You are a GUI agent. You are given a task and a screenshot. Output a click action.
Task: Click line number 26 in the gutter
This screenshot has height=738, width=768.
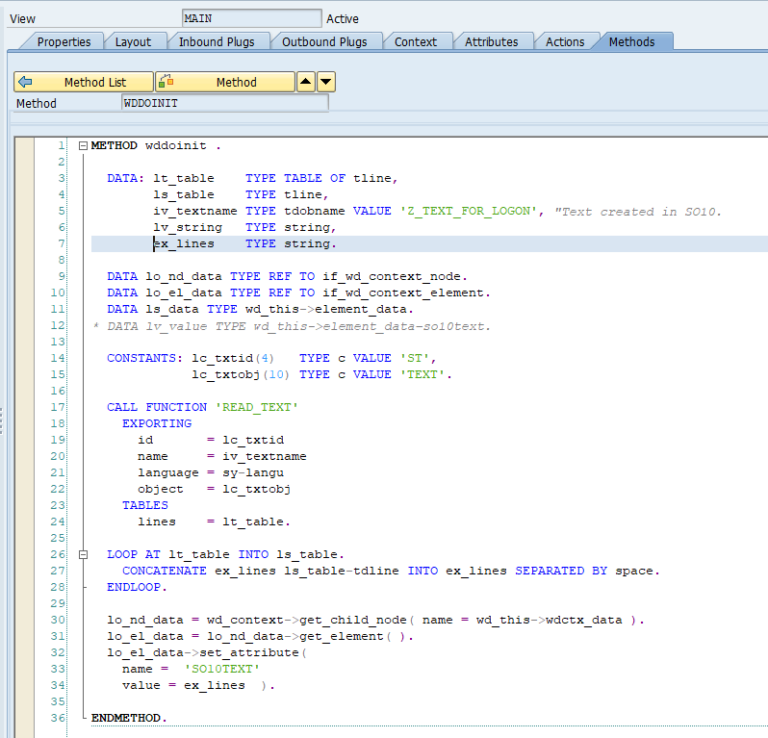(58, 554)
